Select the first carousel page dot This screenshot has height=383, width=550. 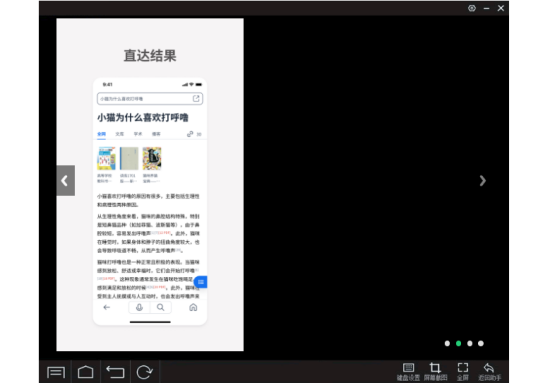point(447,343)
